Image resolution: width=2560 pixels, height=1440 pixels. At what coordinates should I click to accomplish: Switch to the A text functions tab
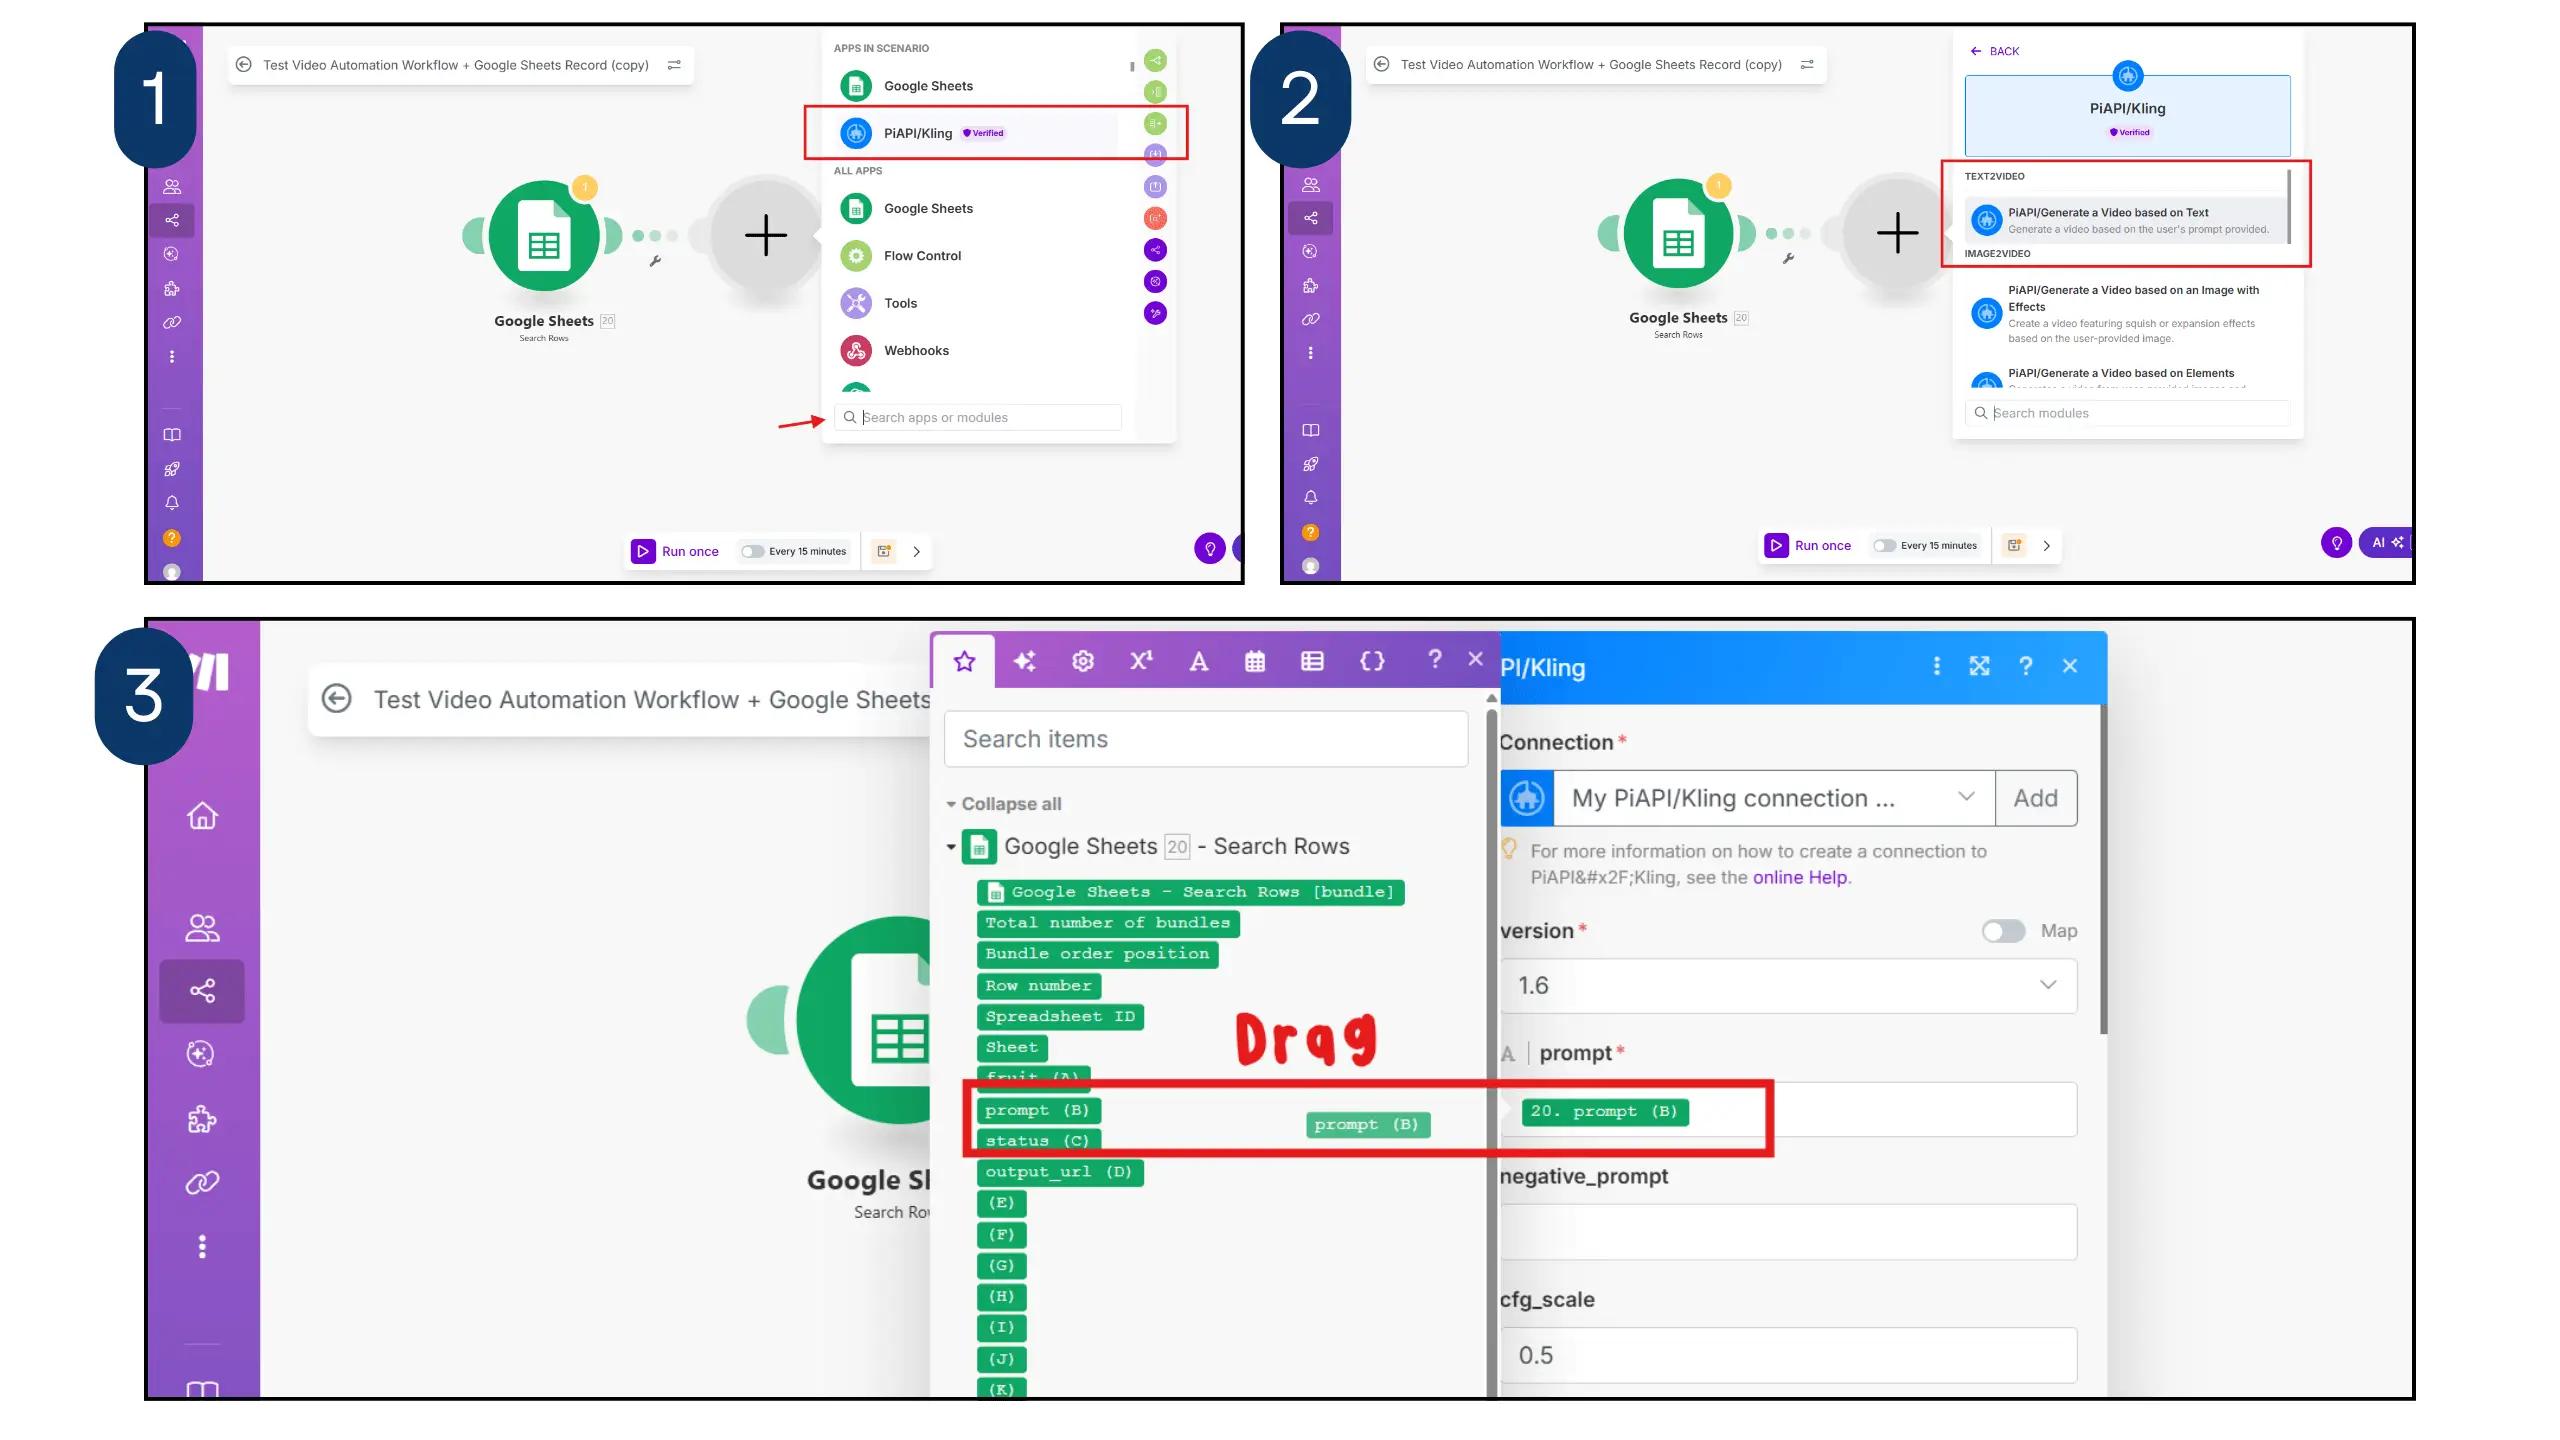[x=1198, y=661]
